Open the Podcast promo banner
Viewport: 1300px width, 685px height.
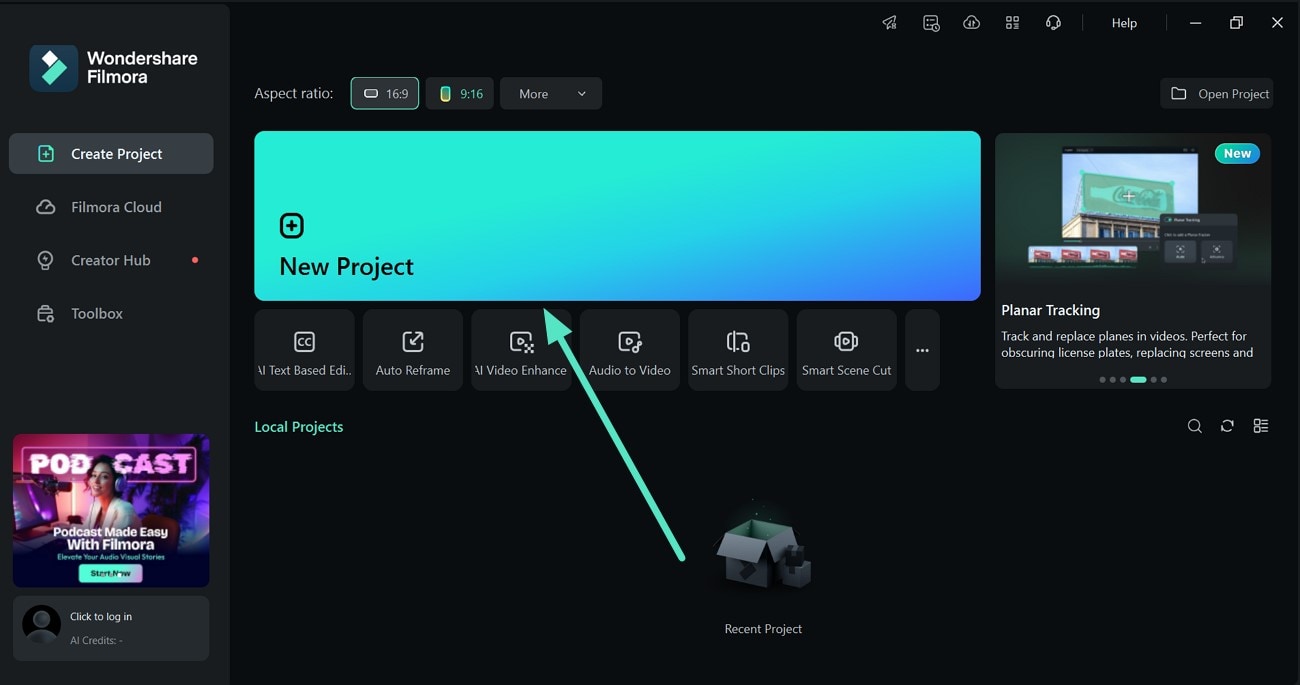(x=111, y=510)
